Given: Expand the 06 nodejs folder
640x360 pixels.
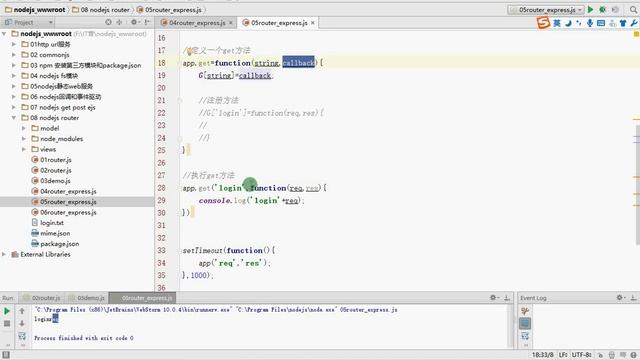Looking at the screenshot, I should 14,97.
